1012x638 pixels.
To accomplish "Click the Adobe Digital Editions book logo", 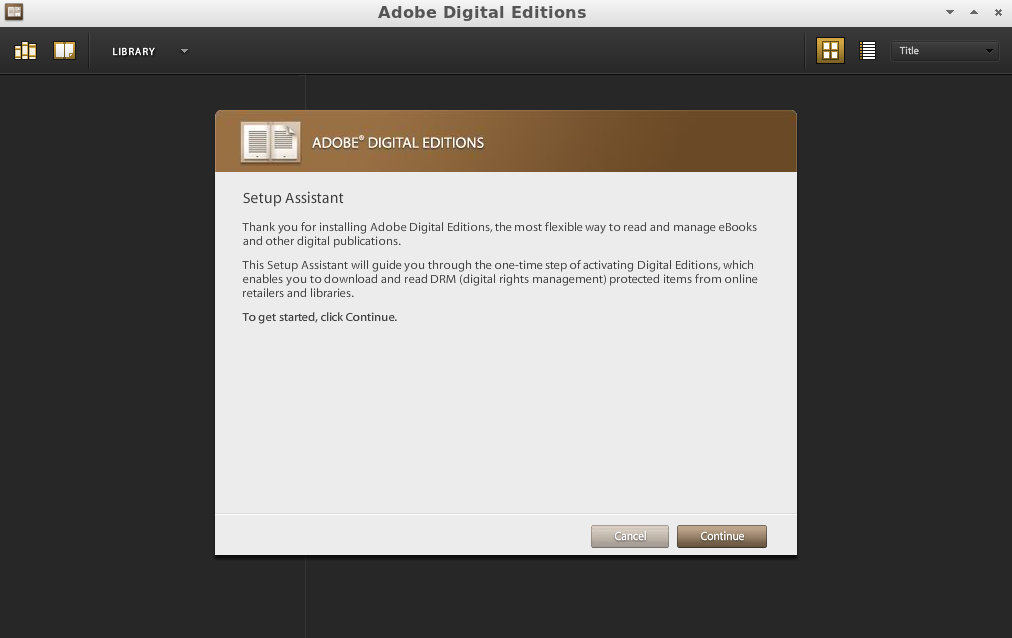I will click(270, 142).
